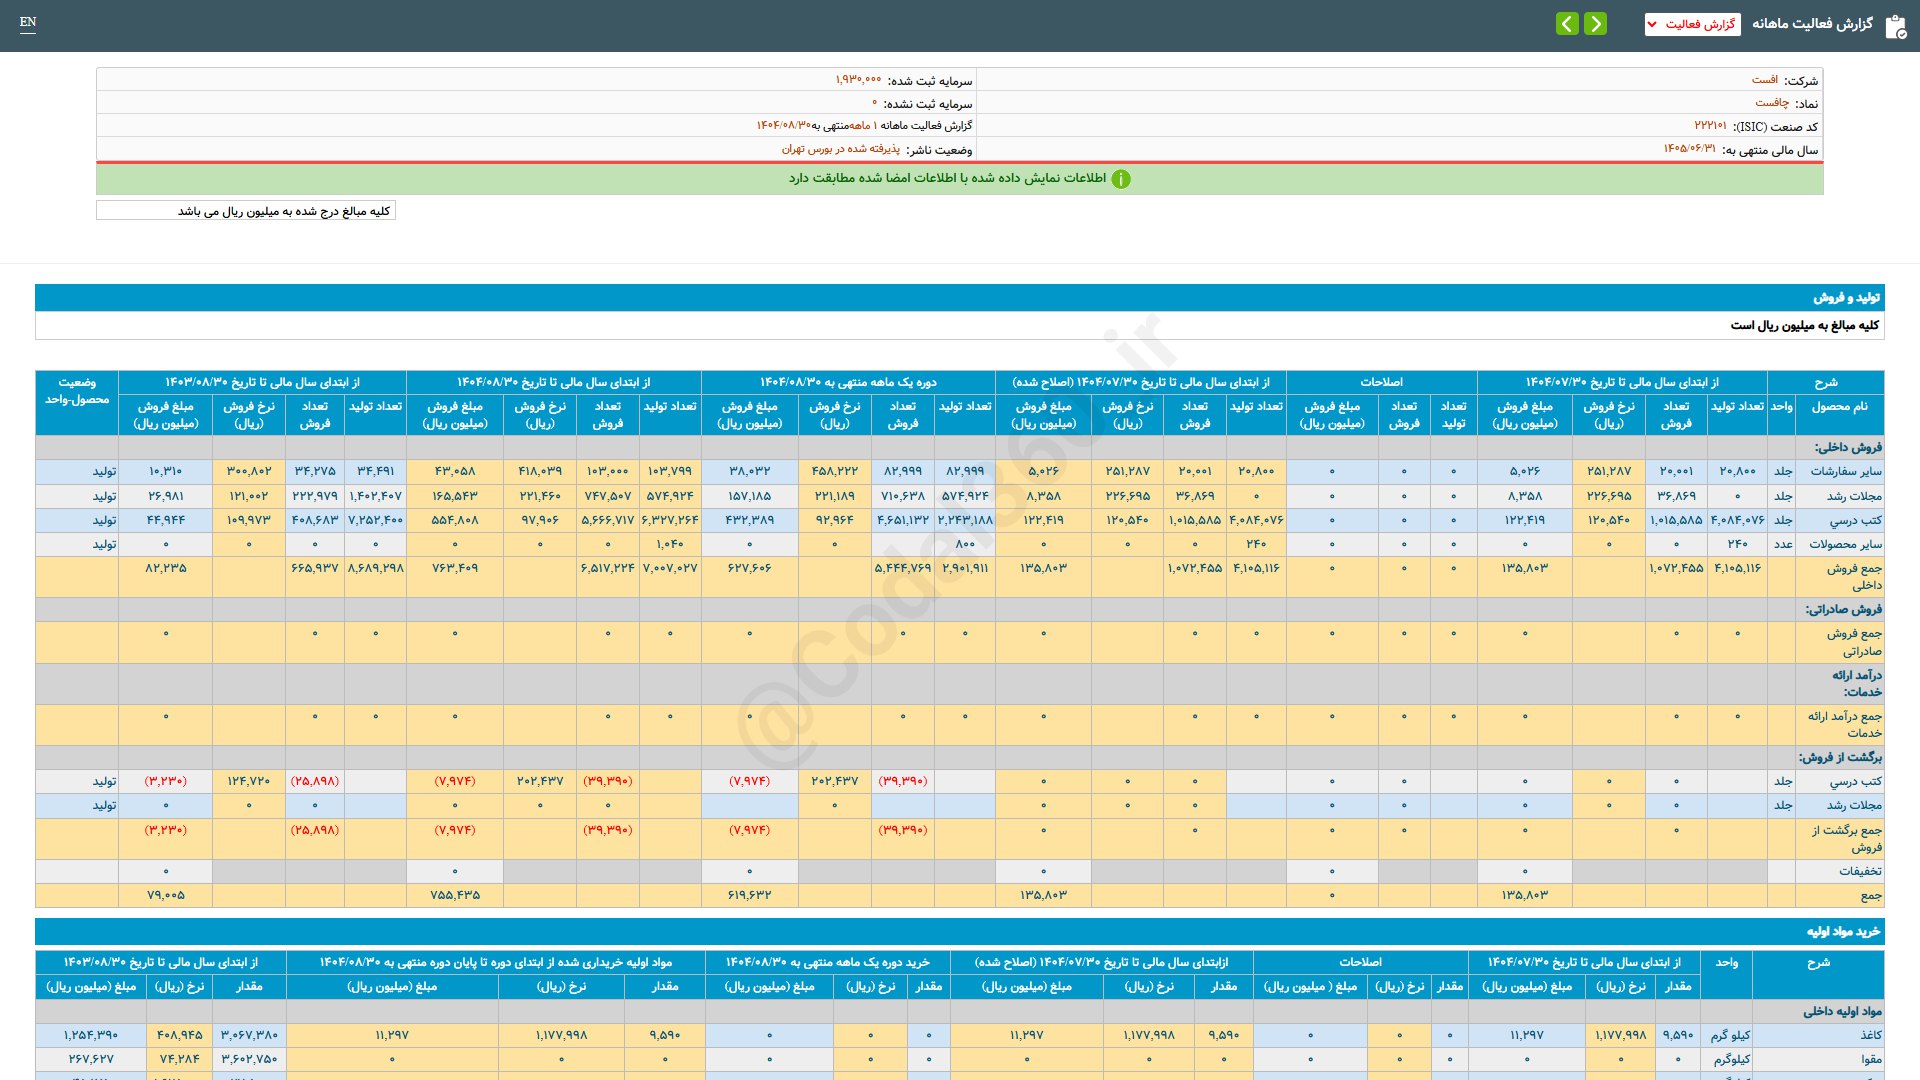
Task: Click the ISIC industry code 222101
Action: (x=1709, y=126)
